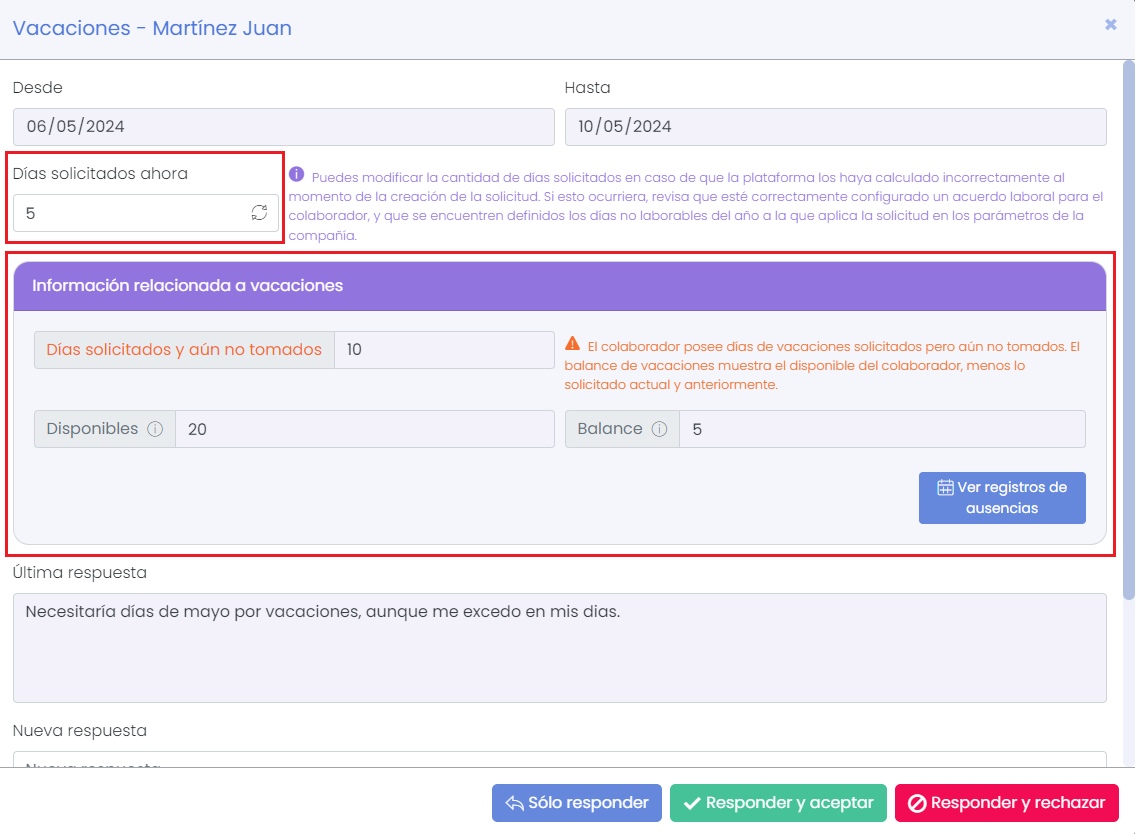The height and width of the screenshot is (835, 1136).
Task: Click the recalculate icon in Días solicitados ahora
Action: pos(259,213)
